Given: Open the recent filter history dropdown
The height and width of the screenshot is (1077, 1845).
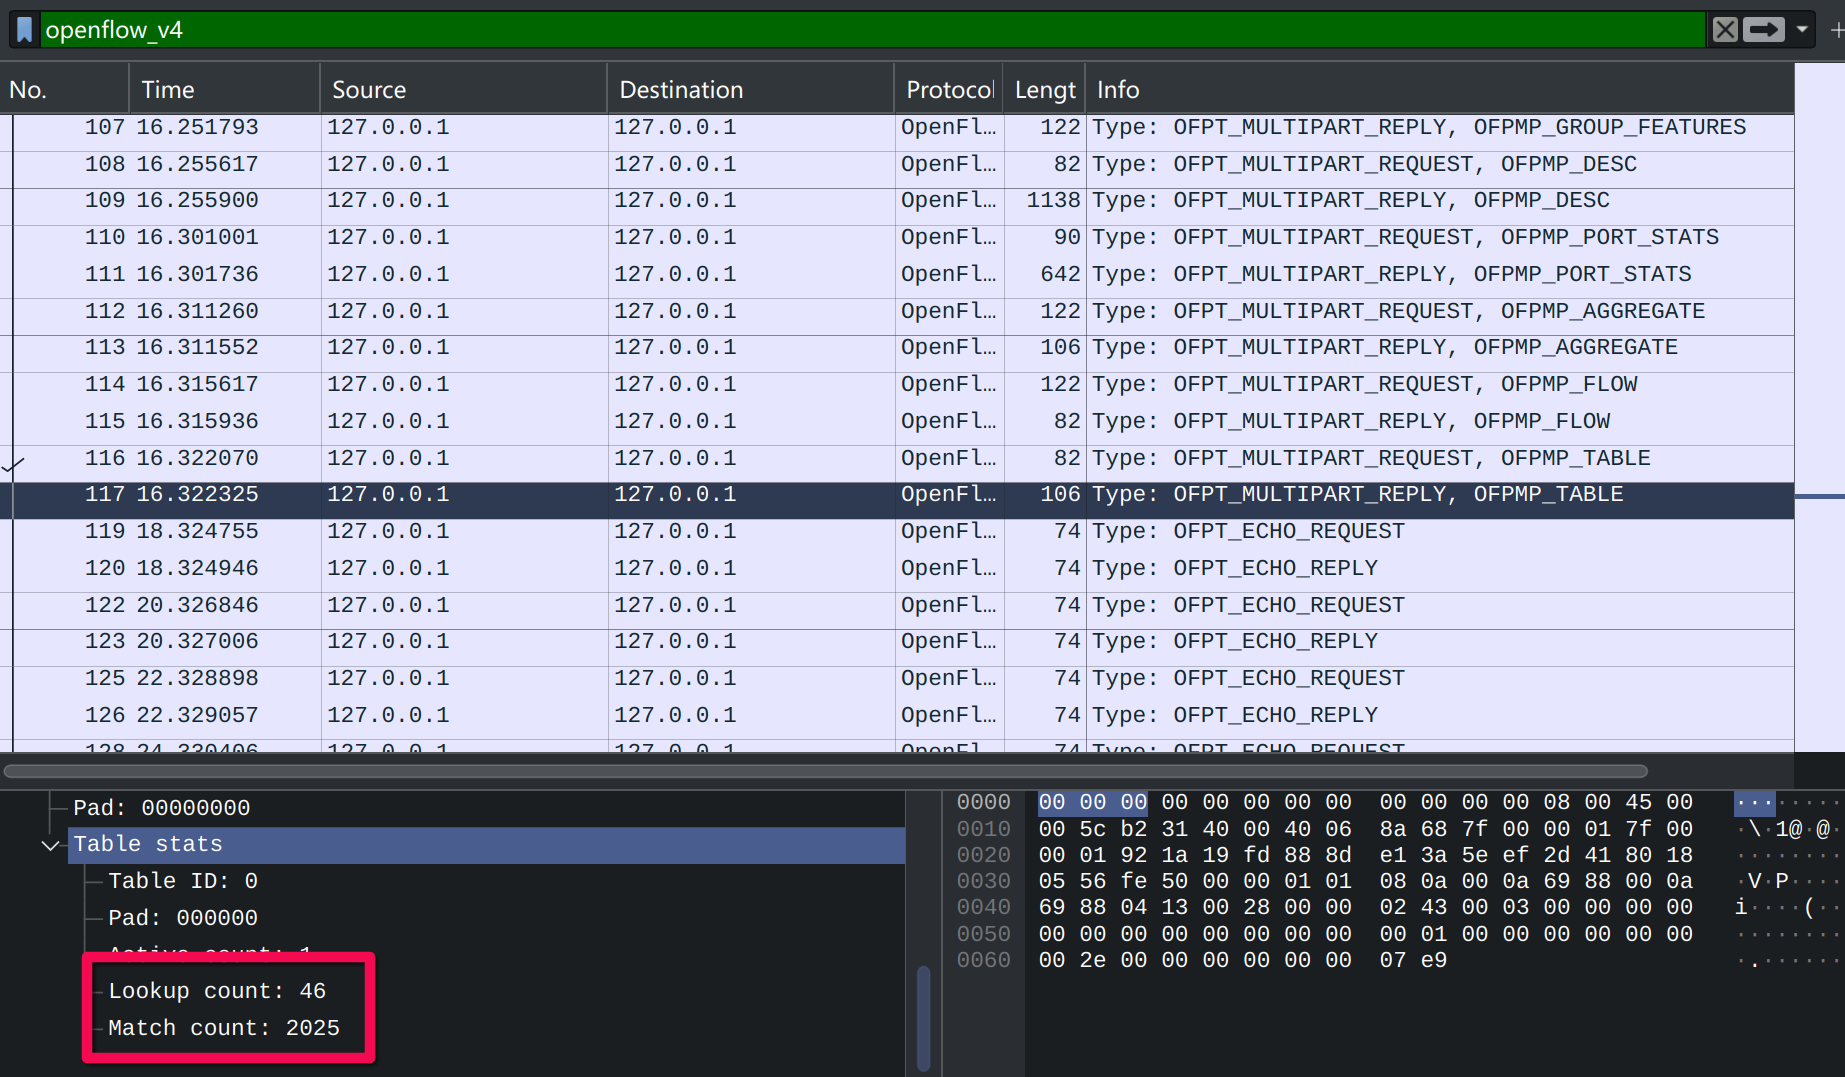Looking at the screenshot, I should point(1802,30).
